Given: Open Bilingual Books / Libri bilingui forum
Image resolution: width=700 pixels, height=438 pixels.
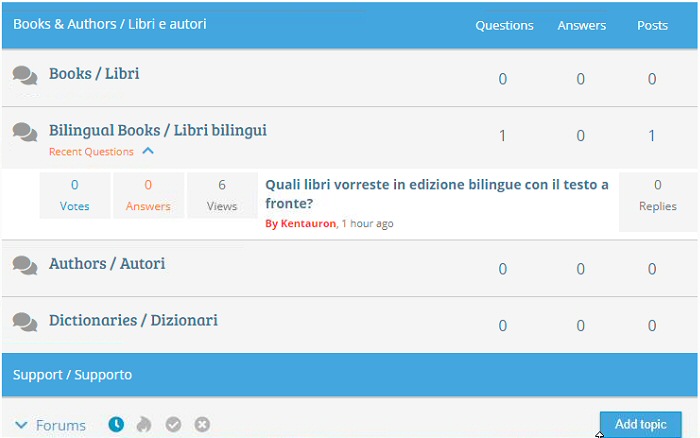Looking at the screenshot, I should point(157,130).
